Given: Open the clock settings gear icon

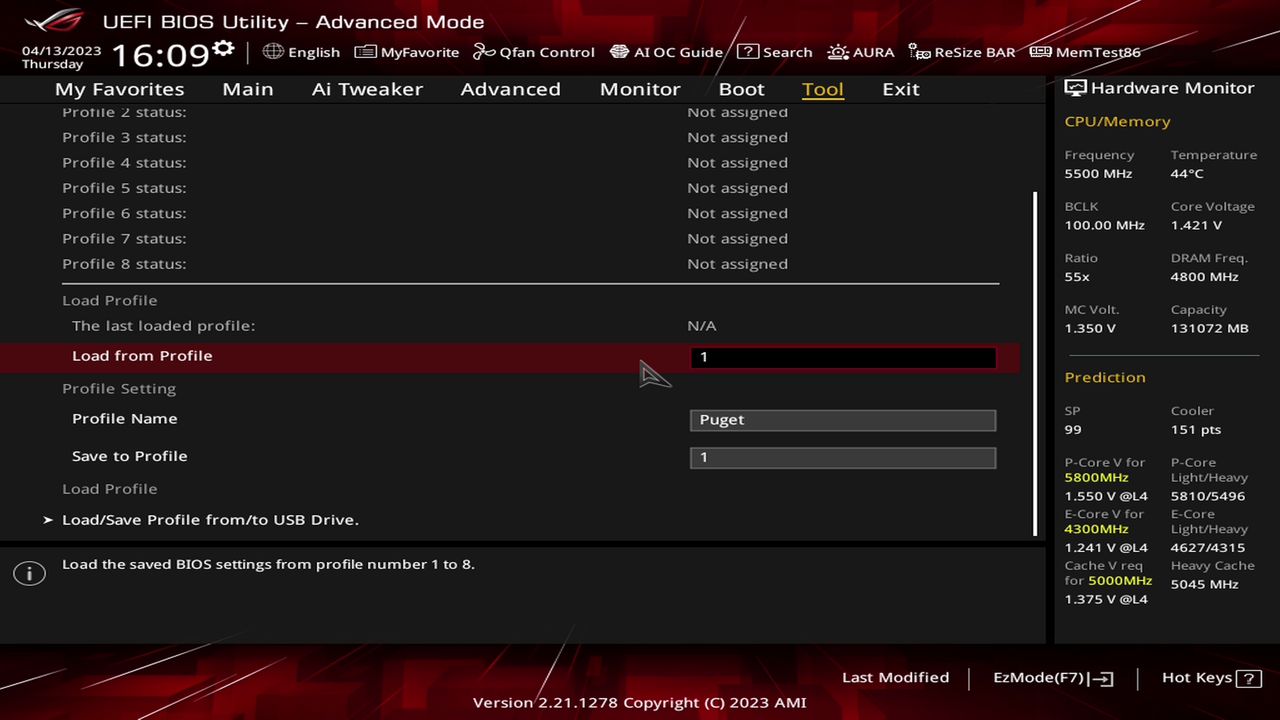Looking at the screenshot, I should 224,49.
